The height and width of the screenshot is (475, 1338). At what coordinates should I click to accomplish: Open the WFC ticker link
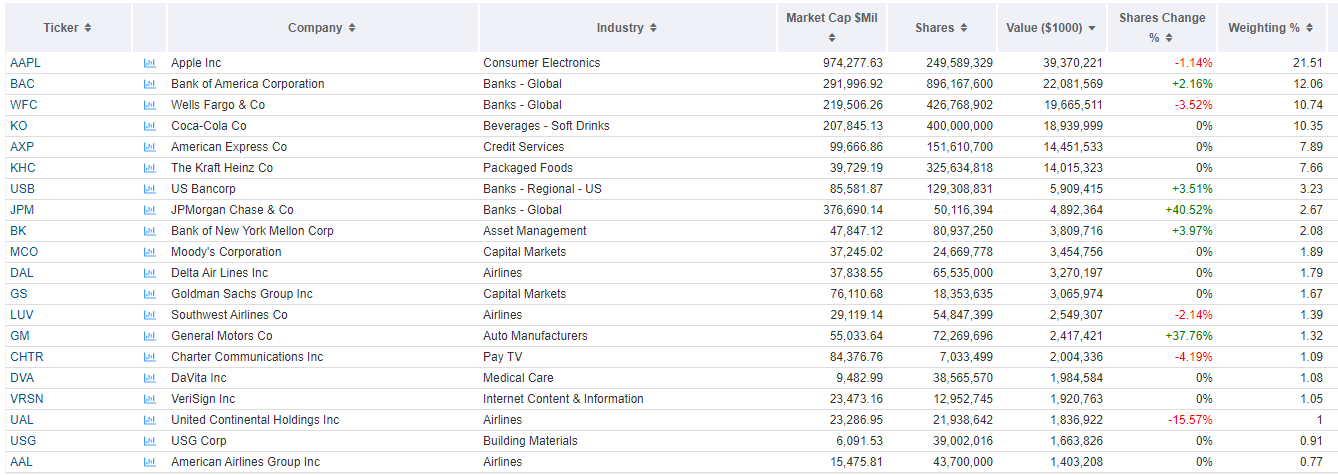24,105
